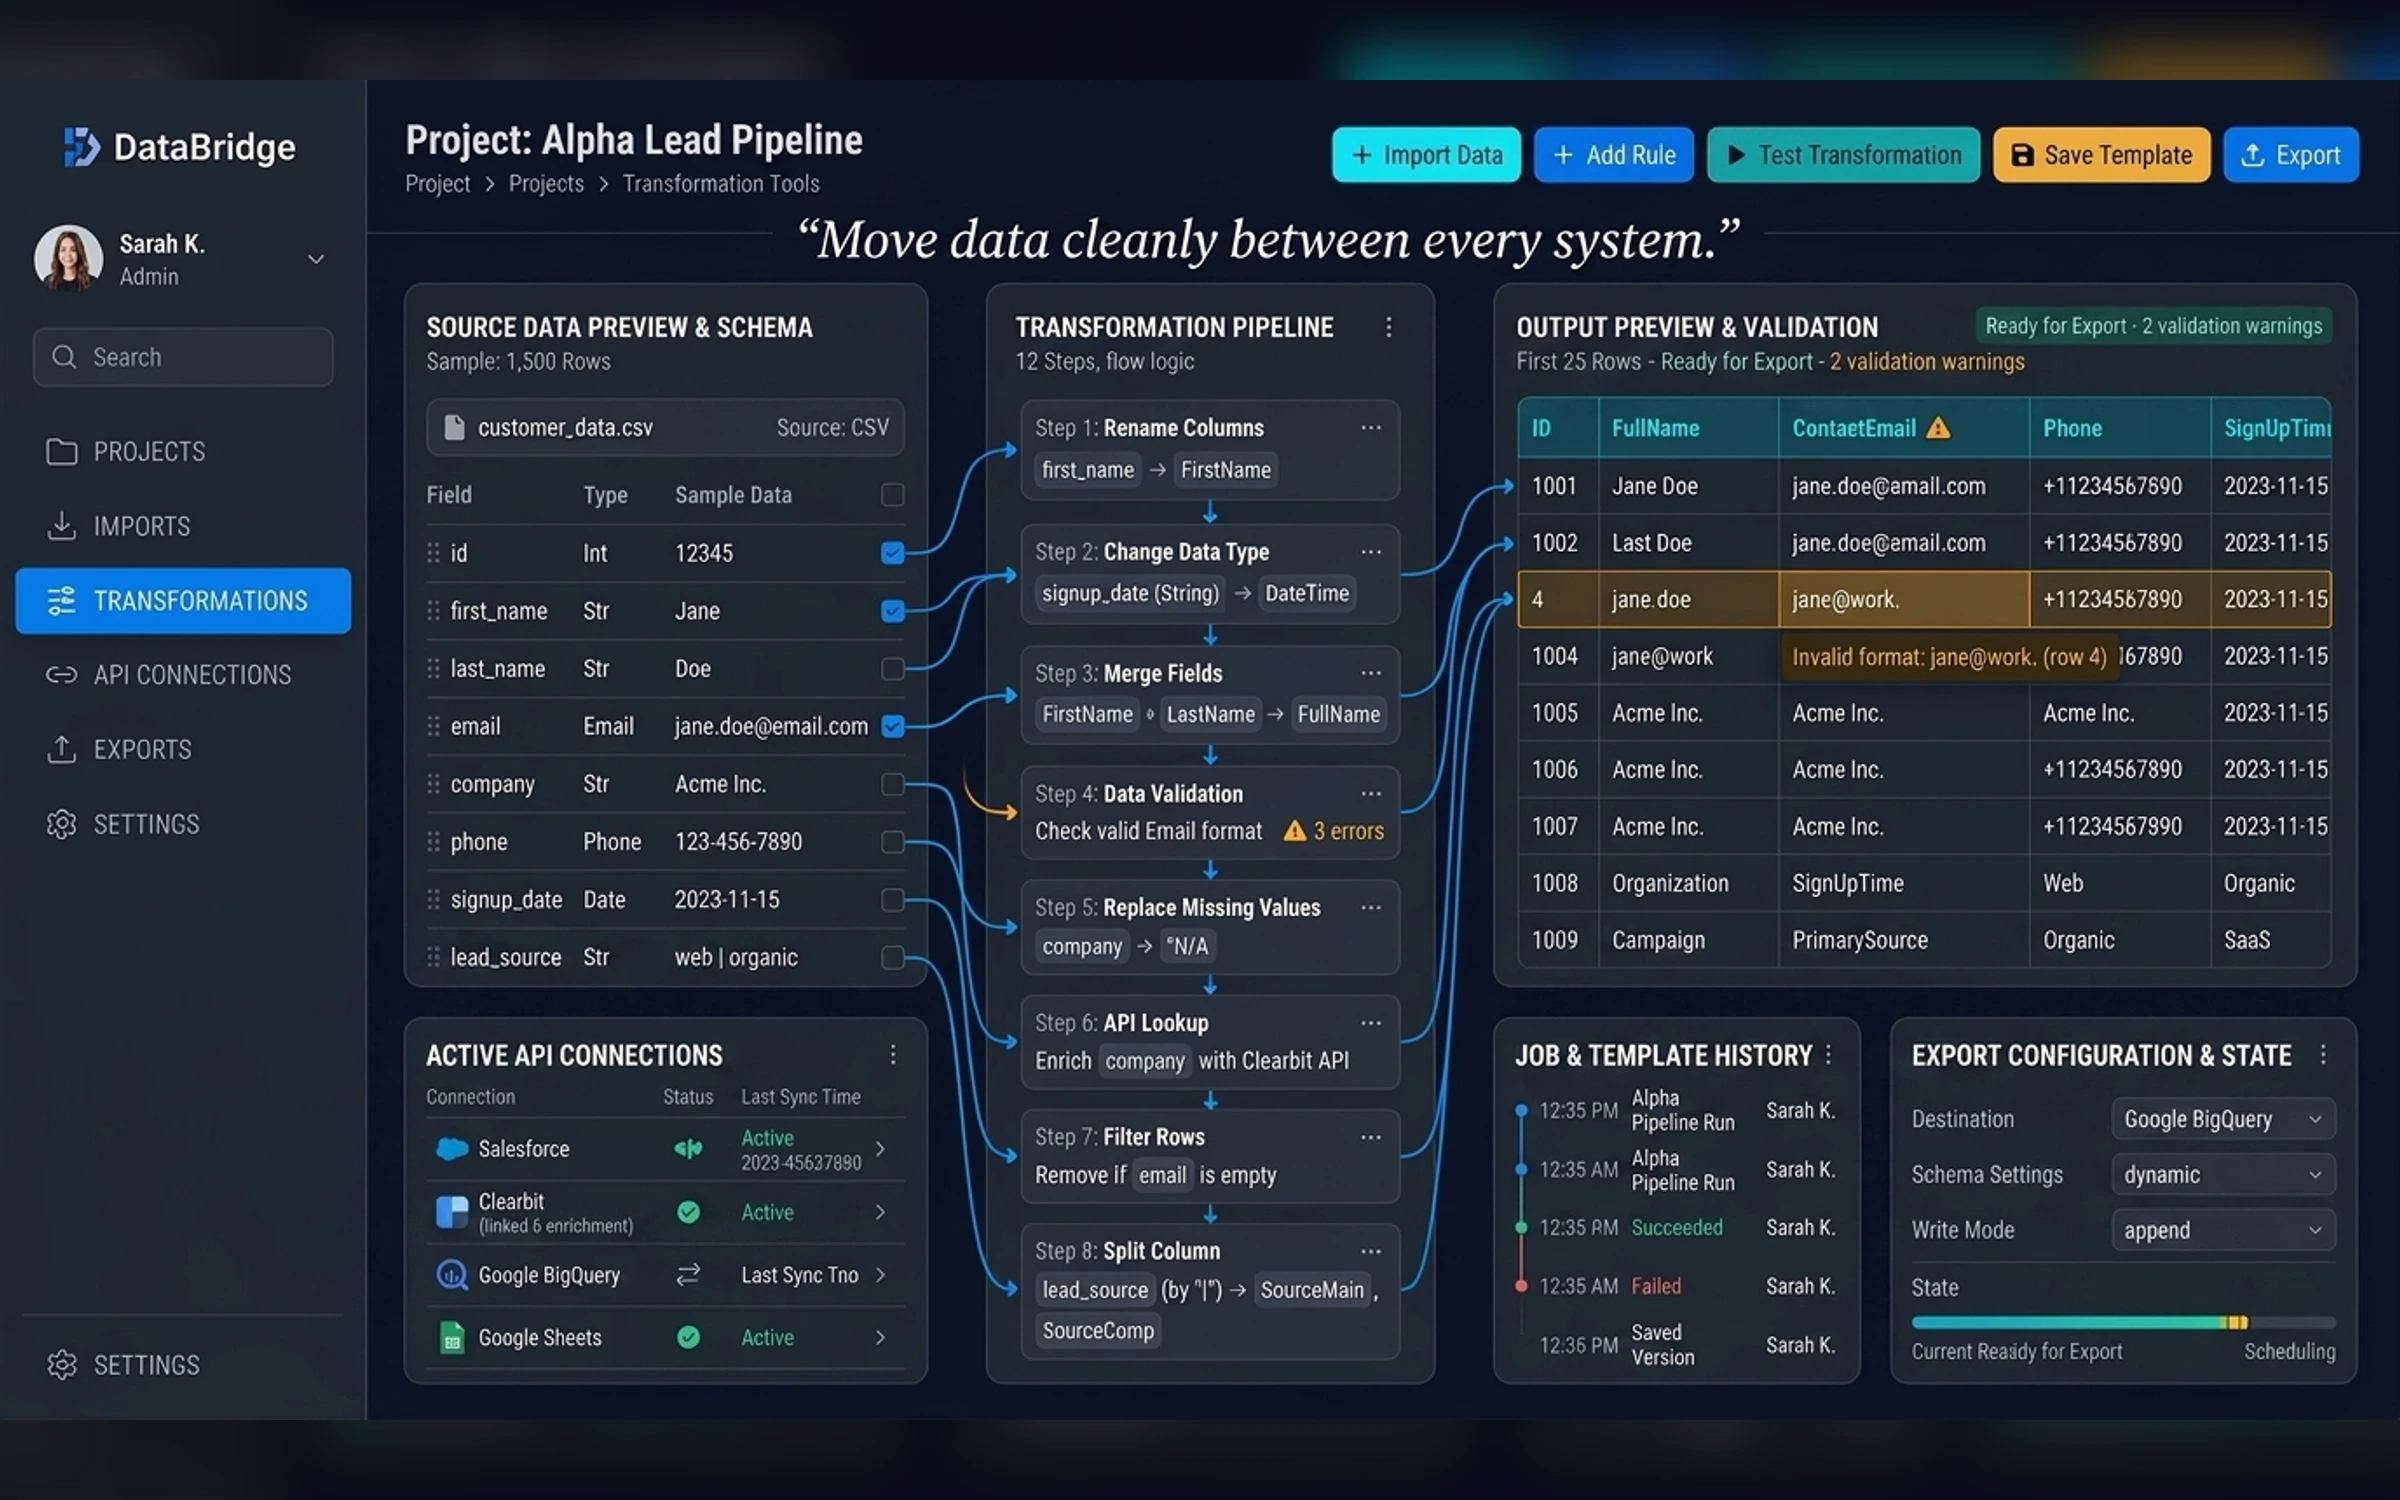
Task: Click the Save Template button
Action: coord(2101,155)
